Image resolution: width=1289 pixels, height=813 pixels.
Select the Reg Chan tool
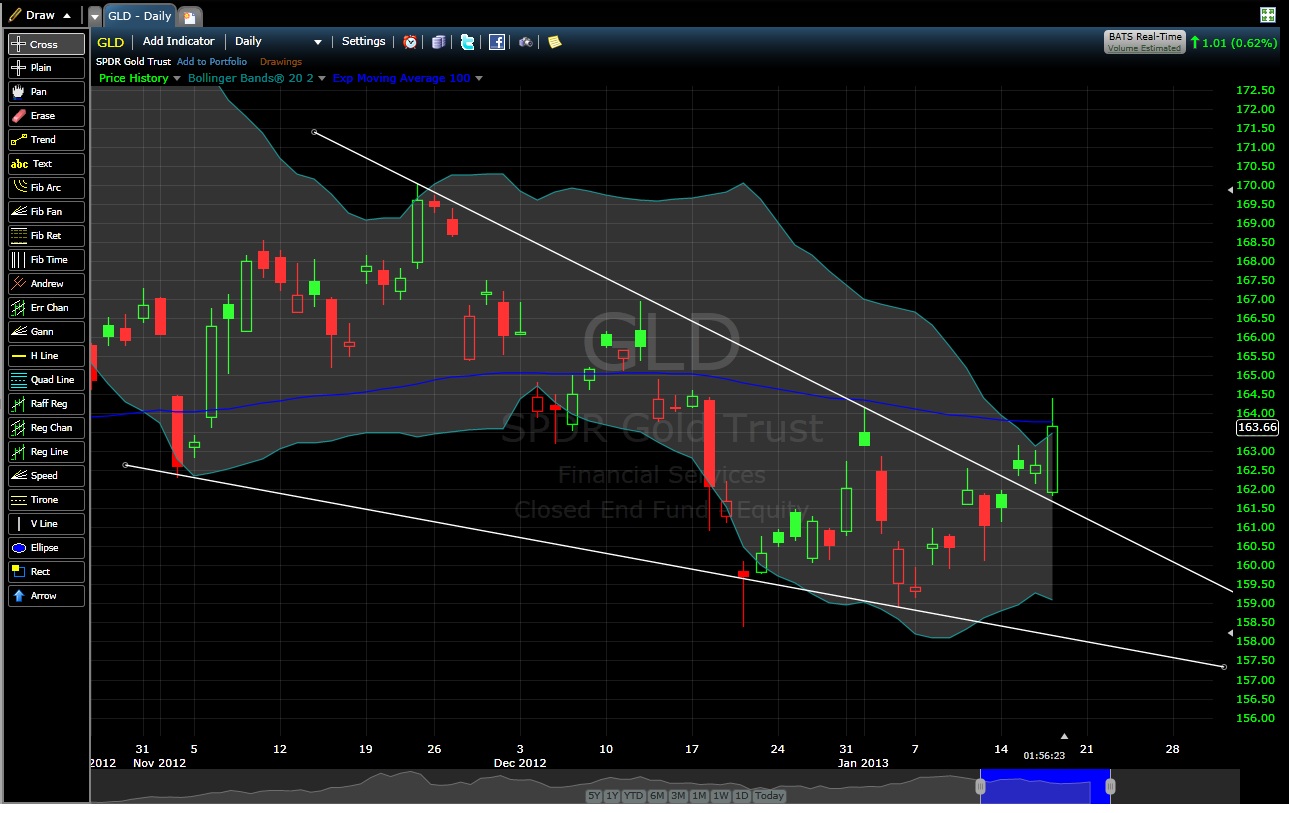pos(46,428)
